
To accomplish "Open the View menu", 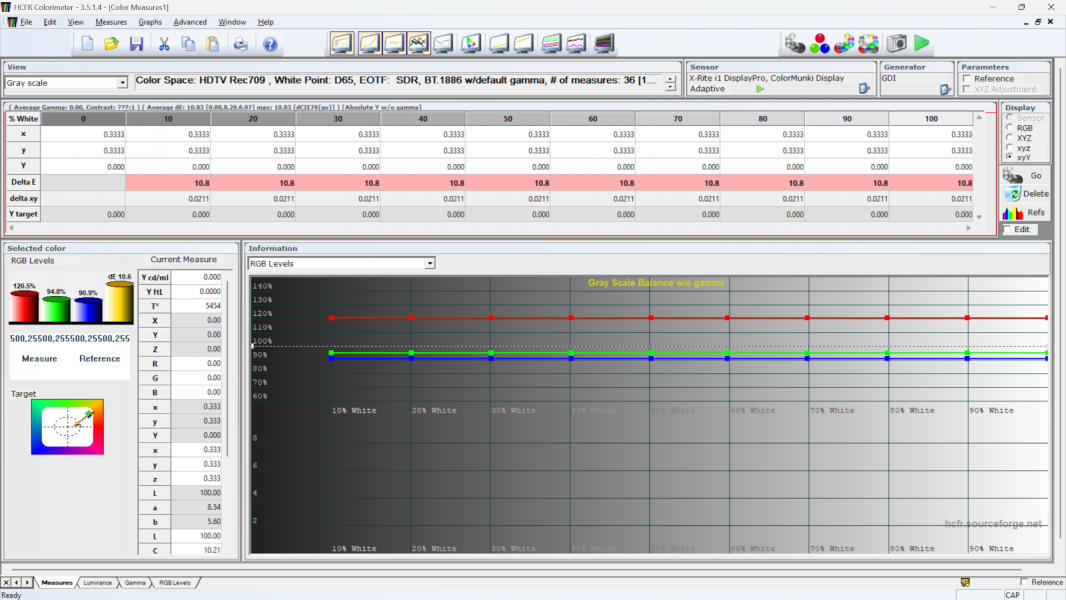I will pos(75,22).
